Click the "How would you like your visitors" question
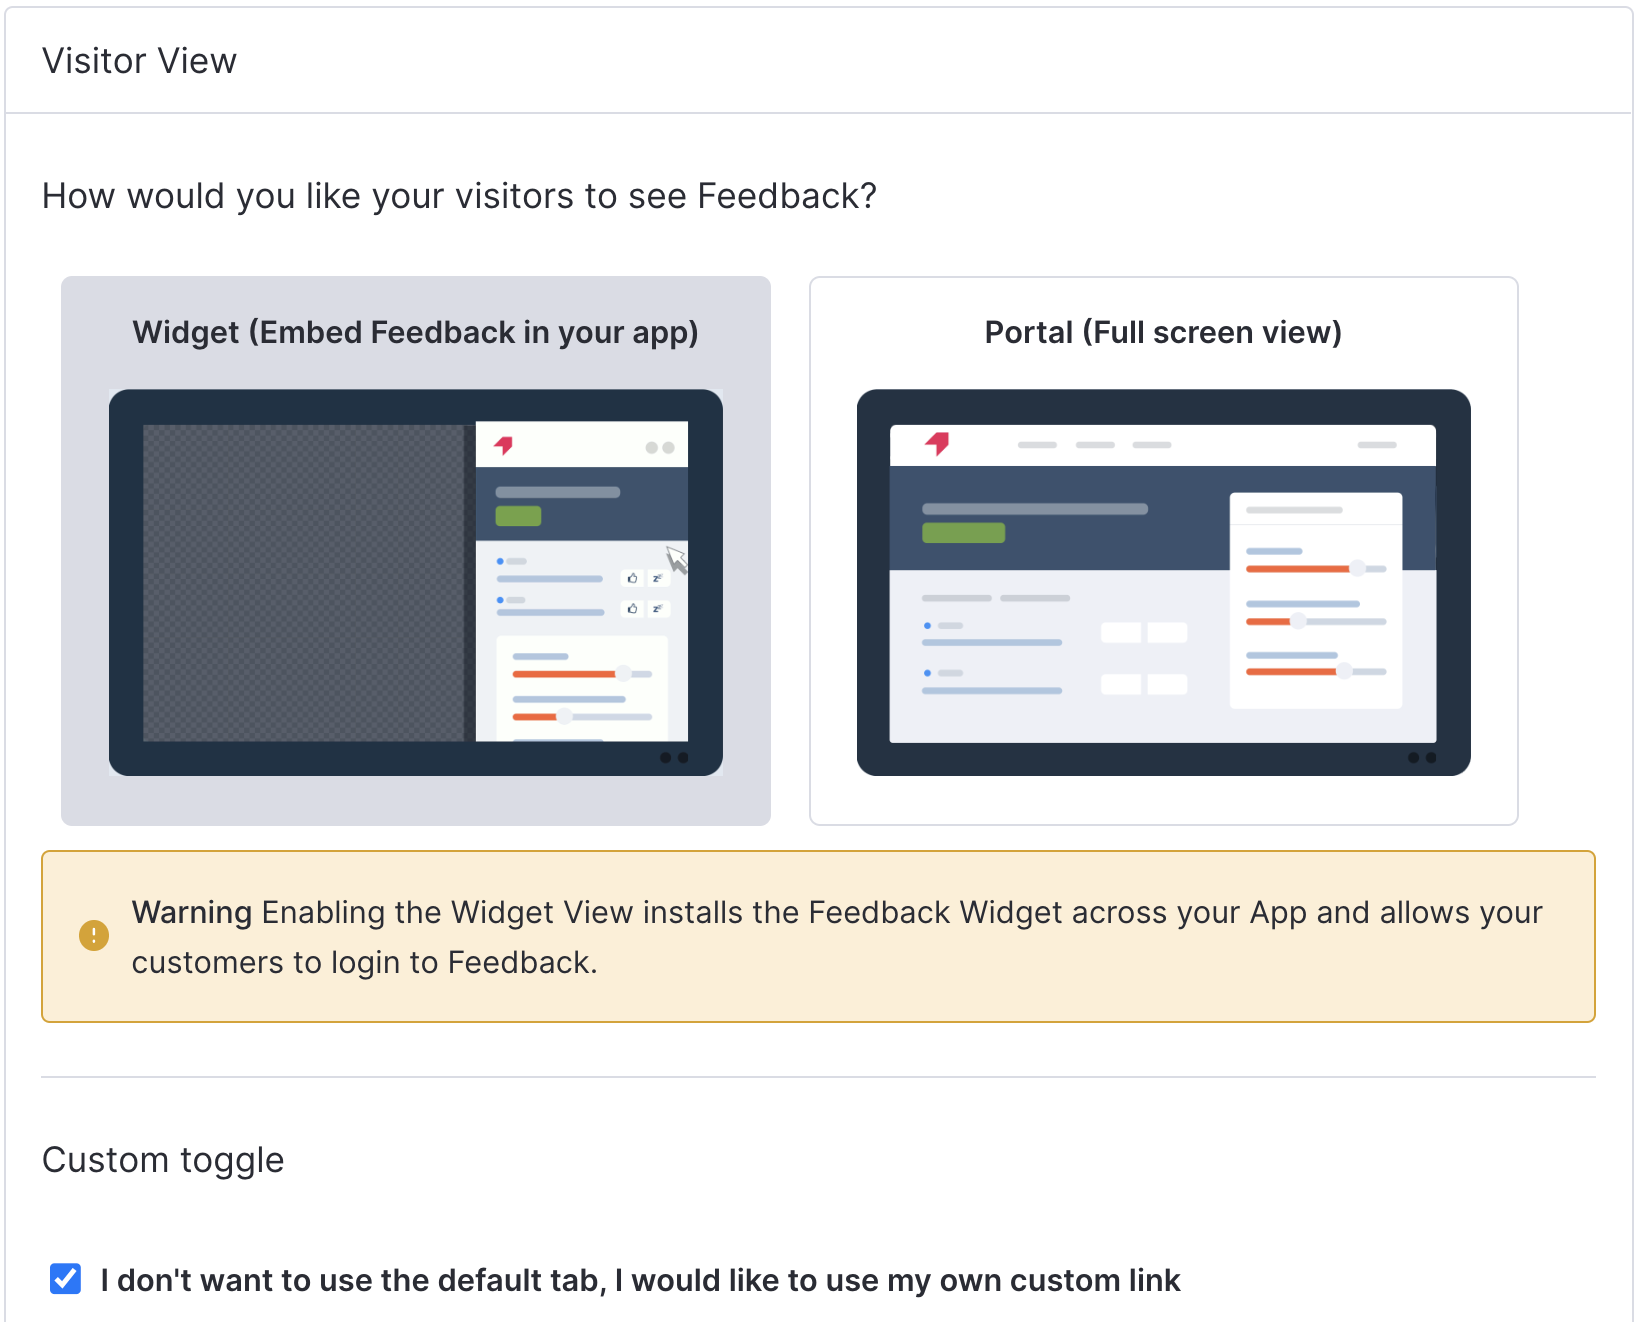This screenshot has height=1322, width=1642. coord(459,196)
